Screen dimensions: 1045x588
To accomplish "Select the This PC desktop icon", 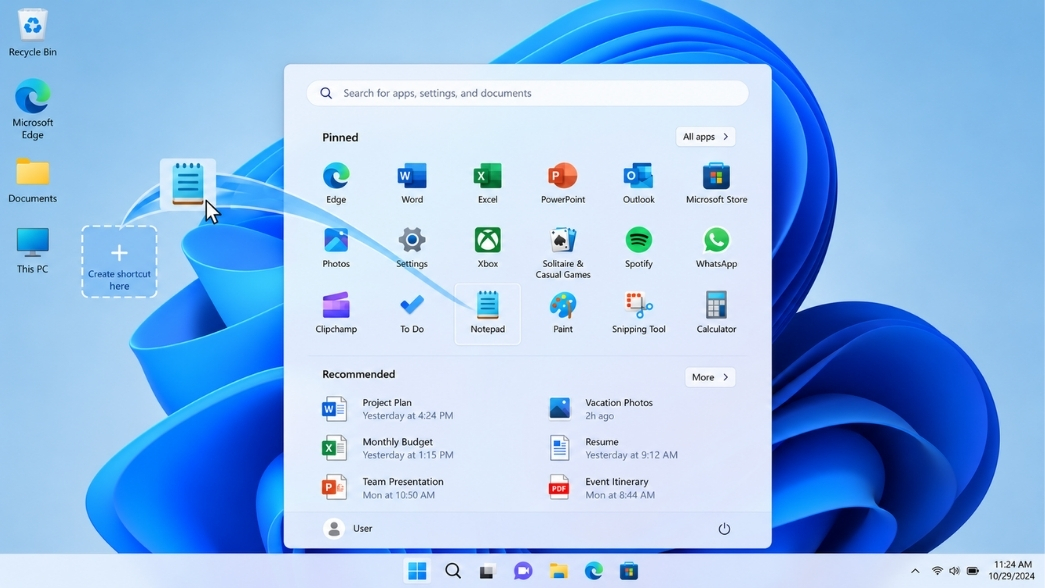I will coord(32,251).
